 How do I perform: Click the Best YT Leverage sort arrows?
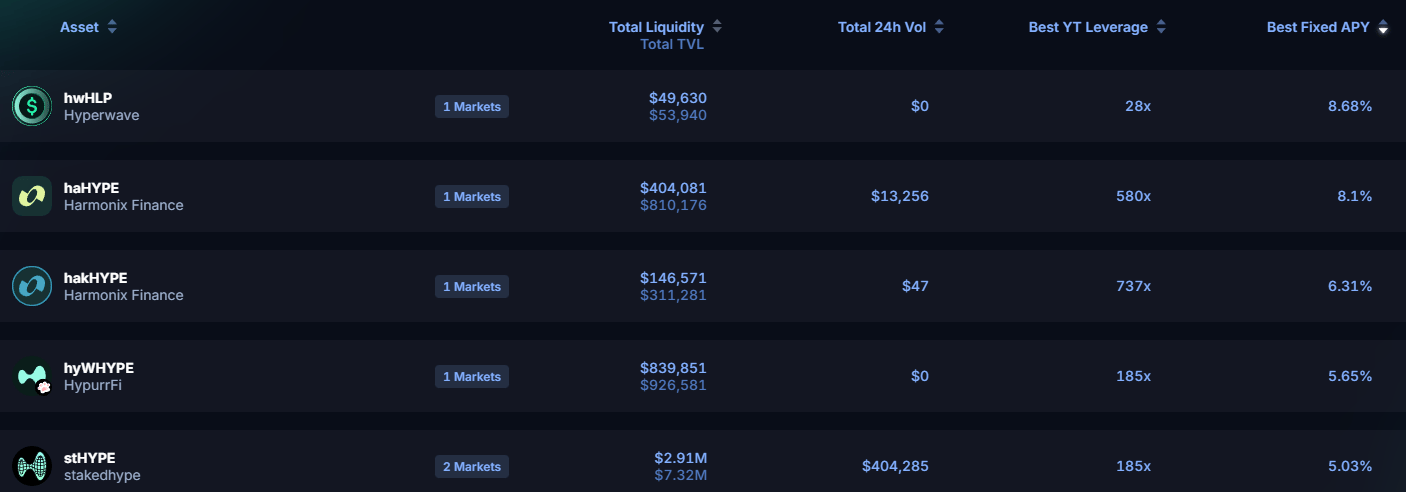[x=1161, y=28]
